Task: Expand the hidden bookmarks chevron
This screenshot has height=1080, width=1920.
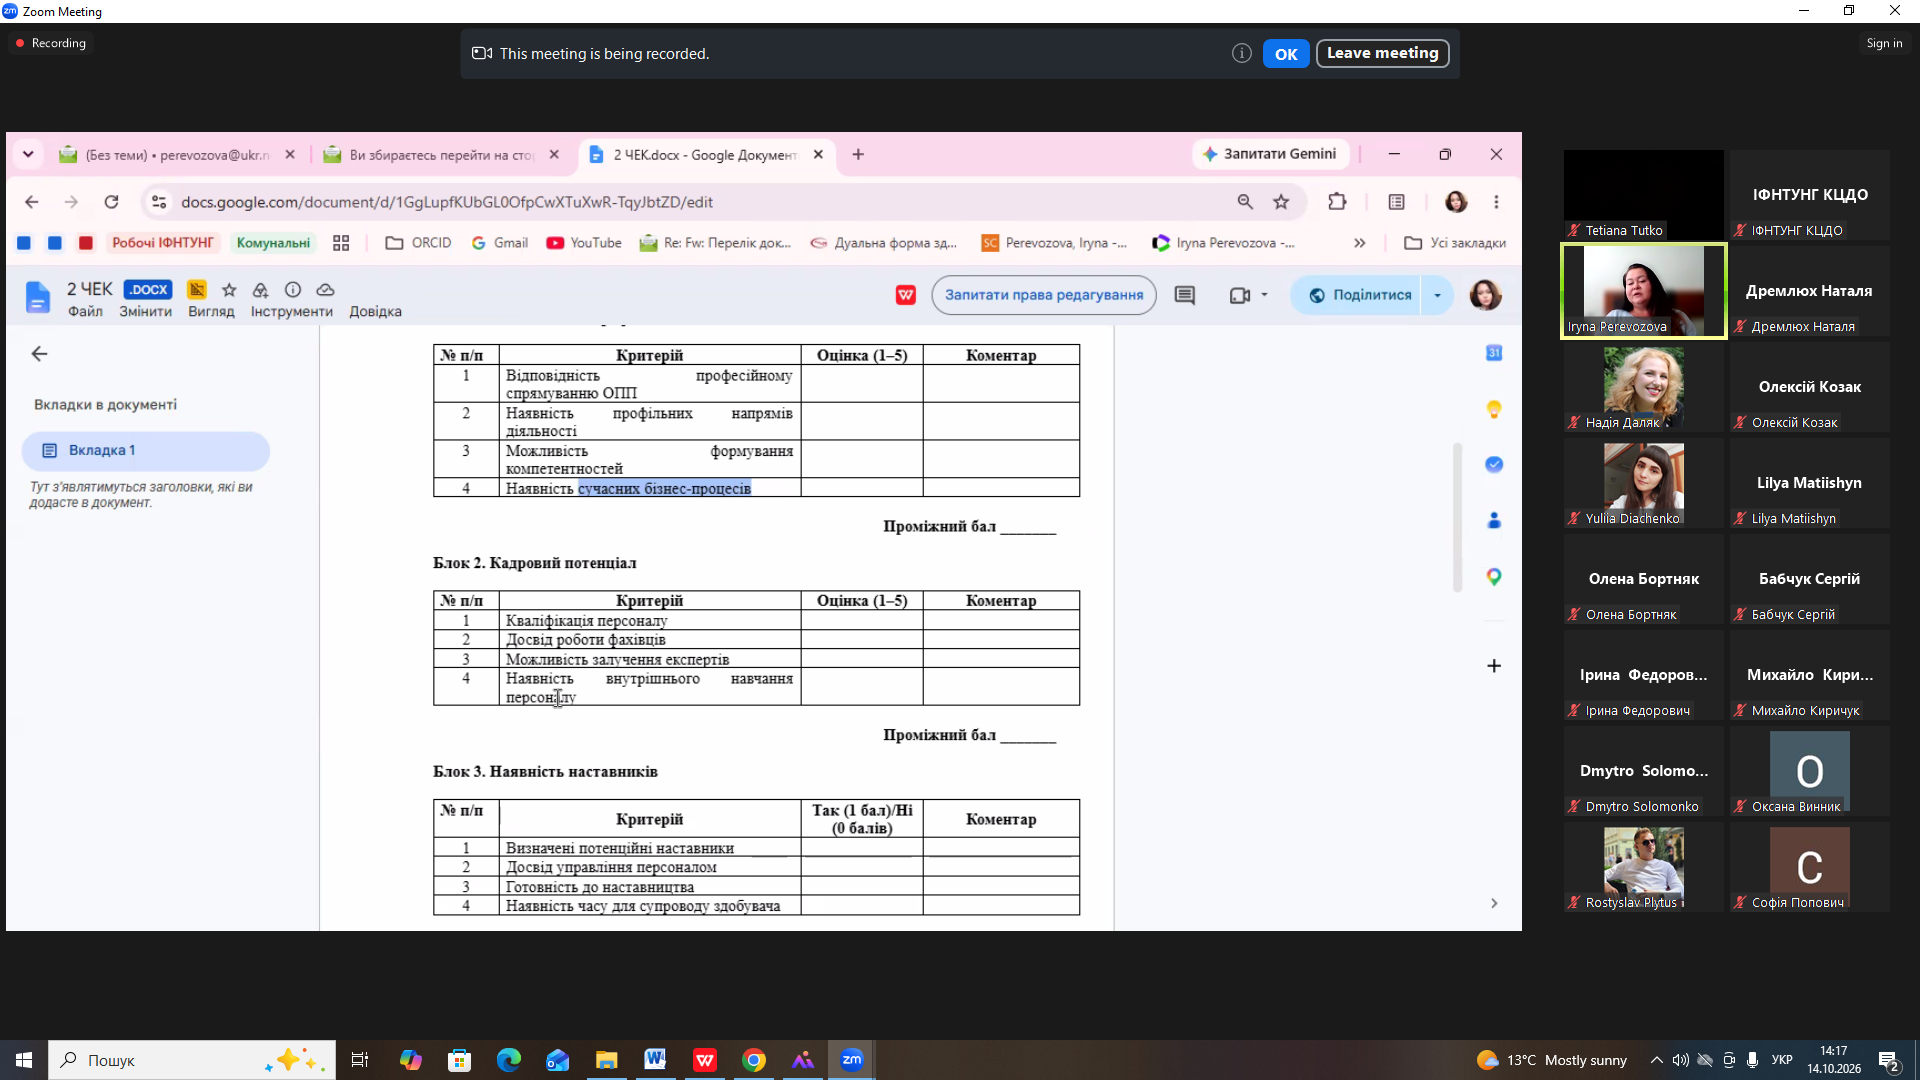Action: click(1359, 243)
